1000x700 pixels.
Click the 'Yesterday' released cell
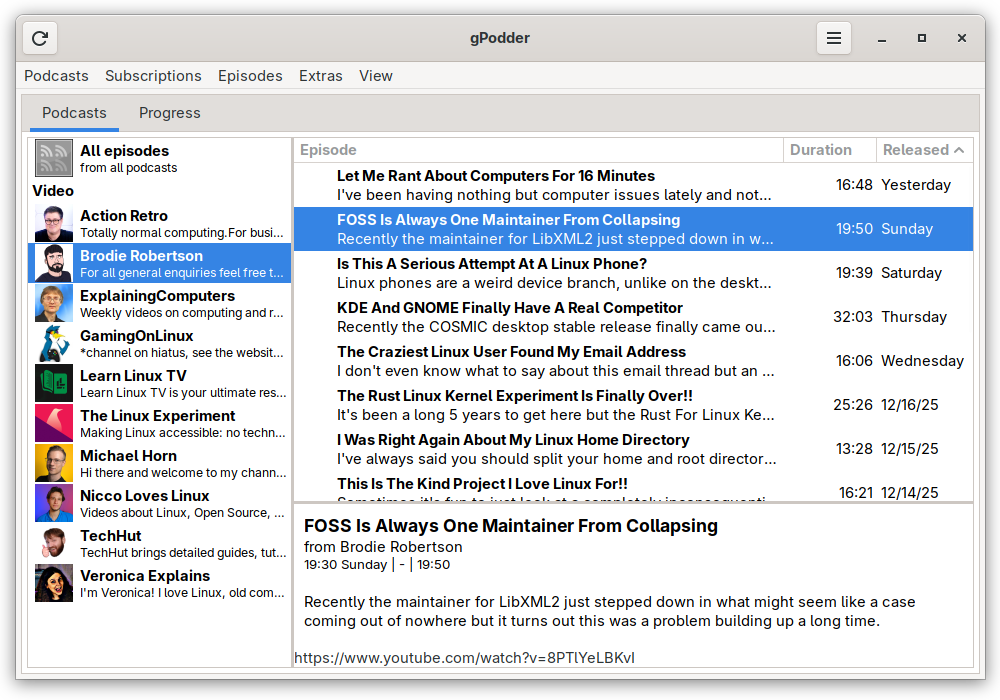click(x=916, y=185)
